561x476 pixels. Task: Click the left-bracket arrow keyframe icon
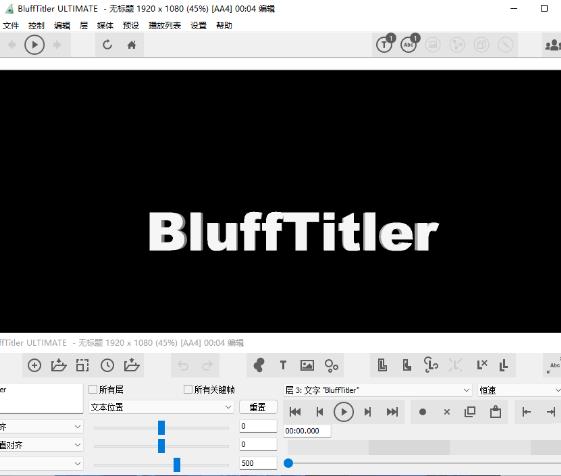pyautogui.click(x=526, y=412)
